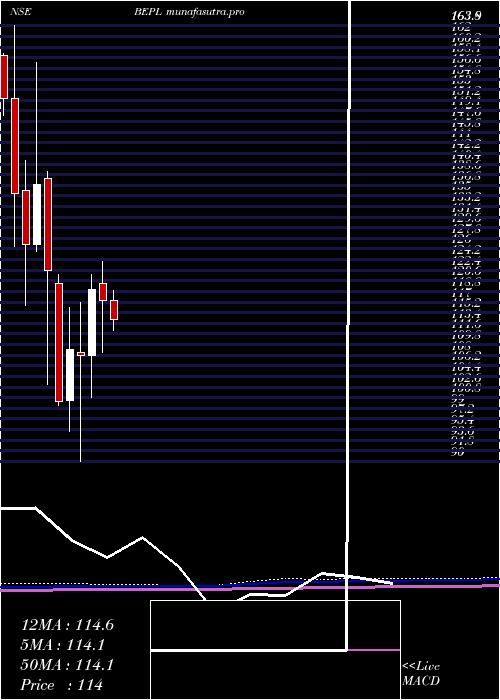
Task: Click the Price : 114 readout
Action: point(62,685)
